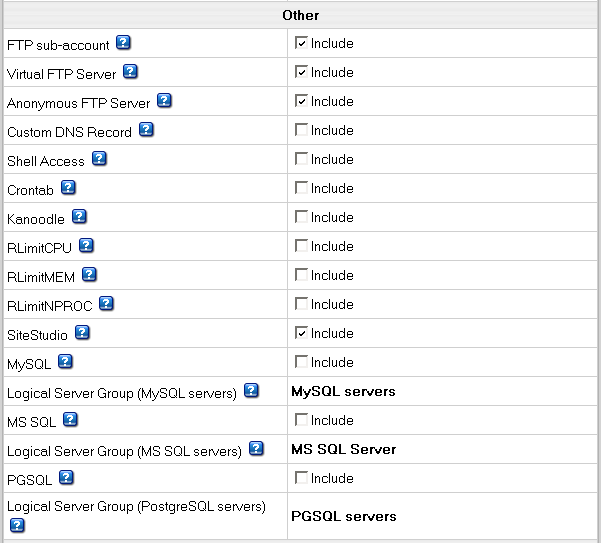The image size is (601, 543).
Task: Show SiteStudio help information icon
Action: coord(82,333)
